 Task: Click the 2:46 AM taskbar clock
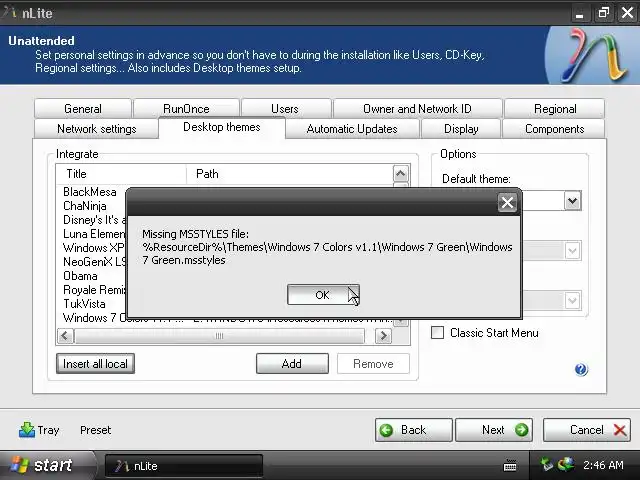(x=603, y=465)
